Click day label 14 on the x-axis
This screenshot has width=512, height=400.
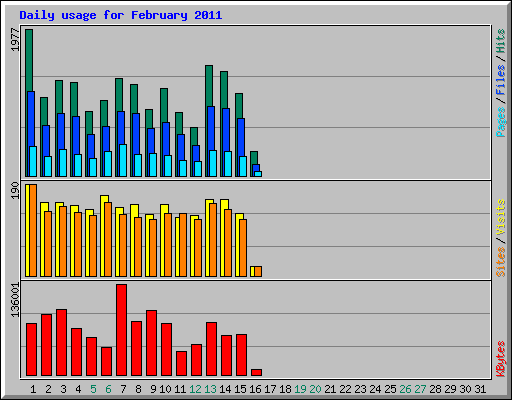pos(225,389)
